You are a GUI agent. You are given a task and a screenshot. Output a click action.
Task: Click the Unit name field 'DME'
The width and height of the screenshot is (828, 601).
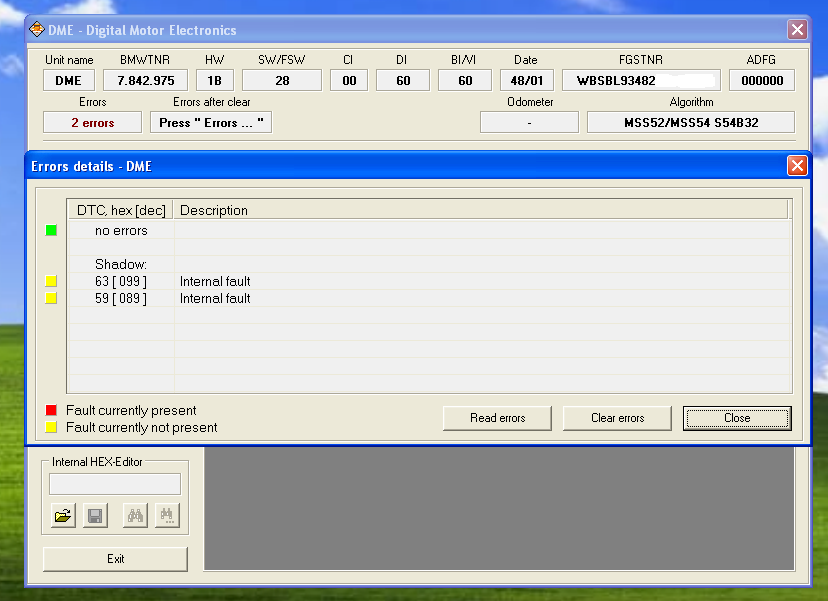click(69, 80)
